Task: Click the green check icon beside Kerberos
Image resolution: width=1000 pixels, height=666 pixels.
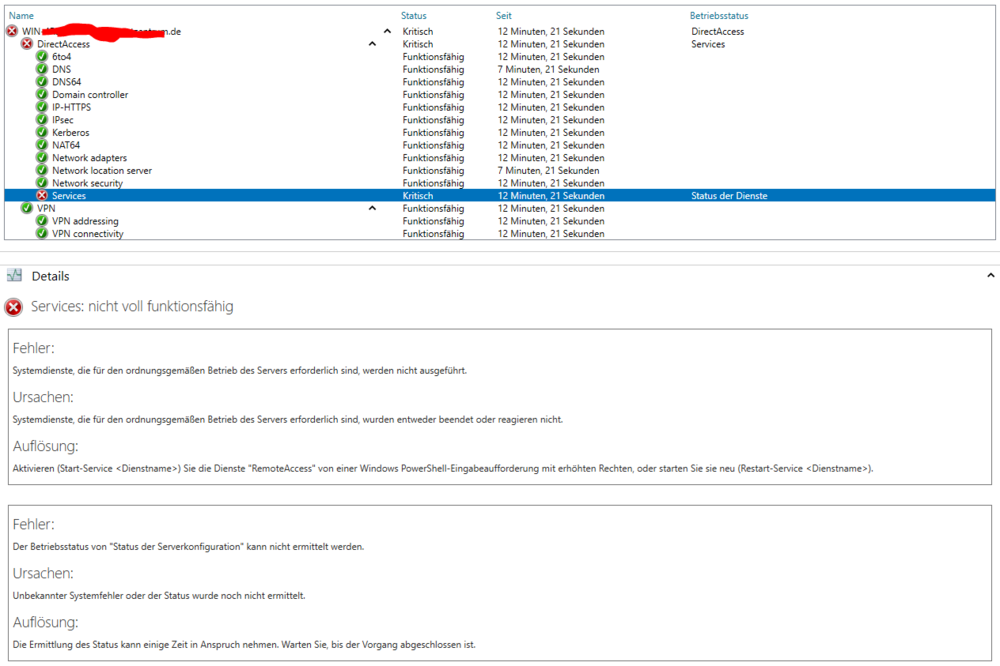Action: coord(42,132)
